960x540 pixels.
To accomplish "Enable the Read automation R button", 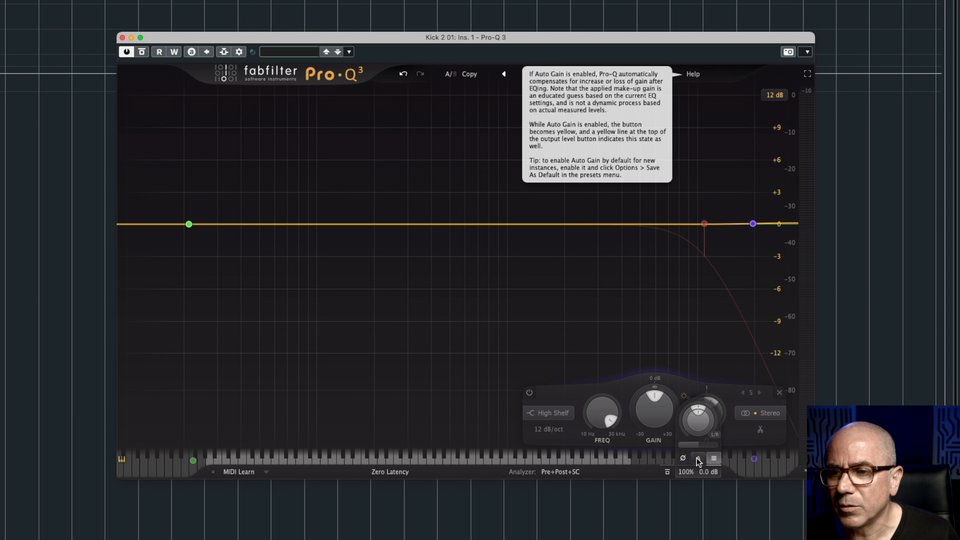I will click(x=159, y=52).
